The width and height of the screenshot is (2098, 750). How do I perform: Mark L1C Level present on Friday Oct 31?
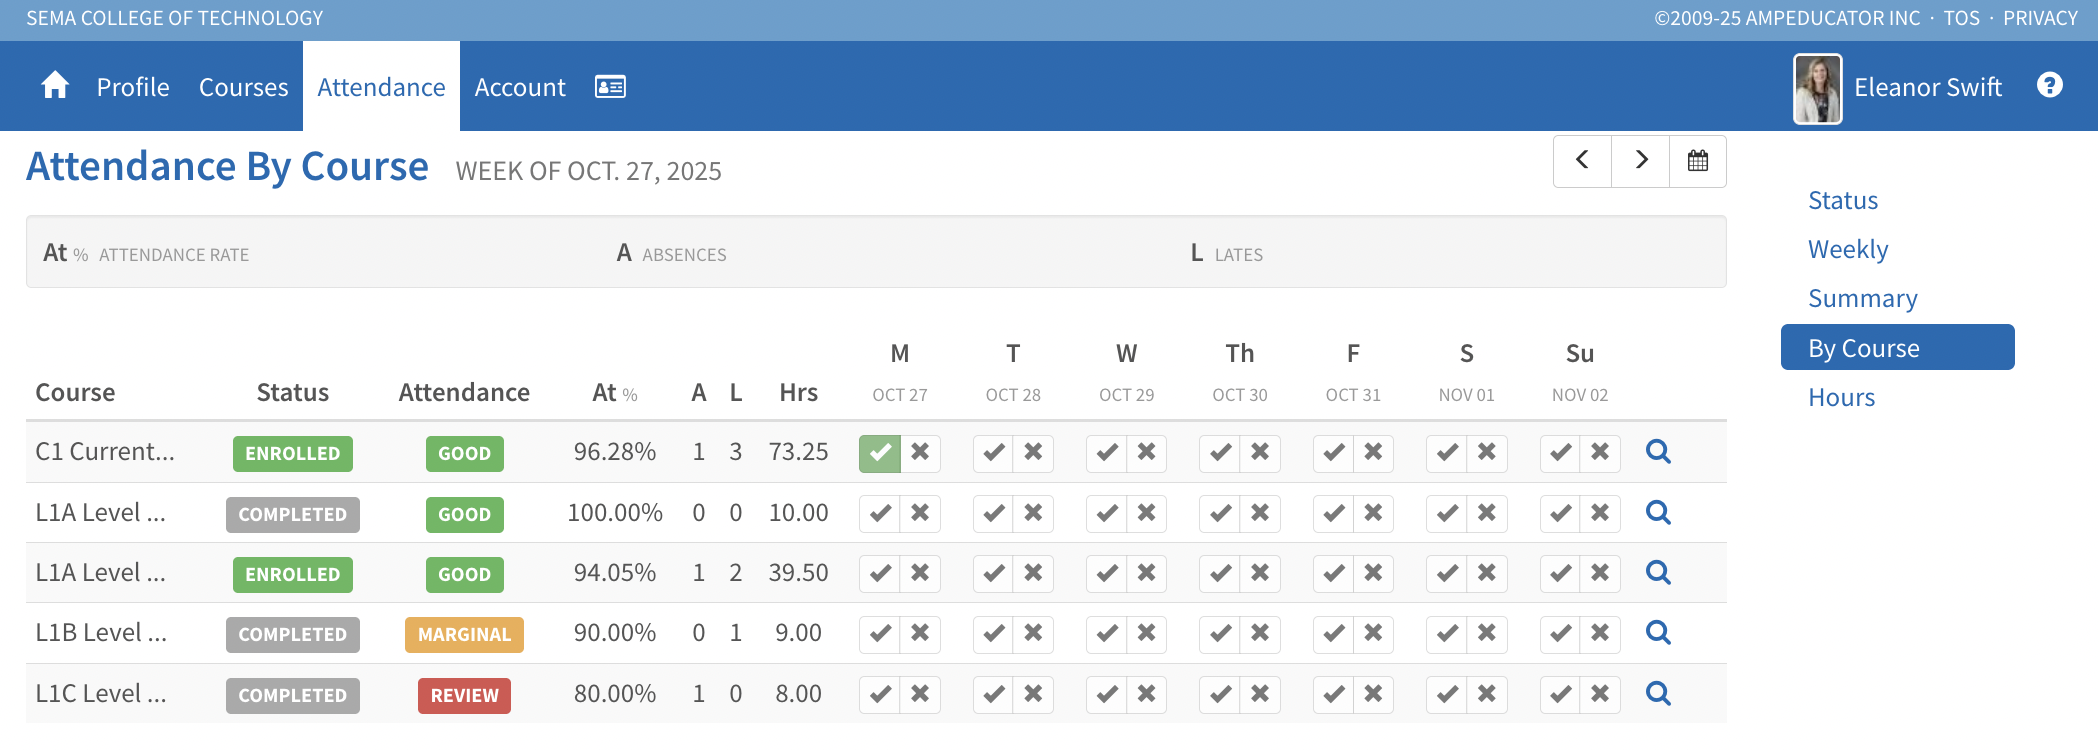point(1333,694)
